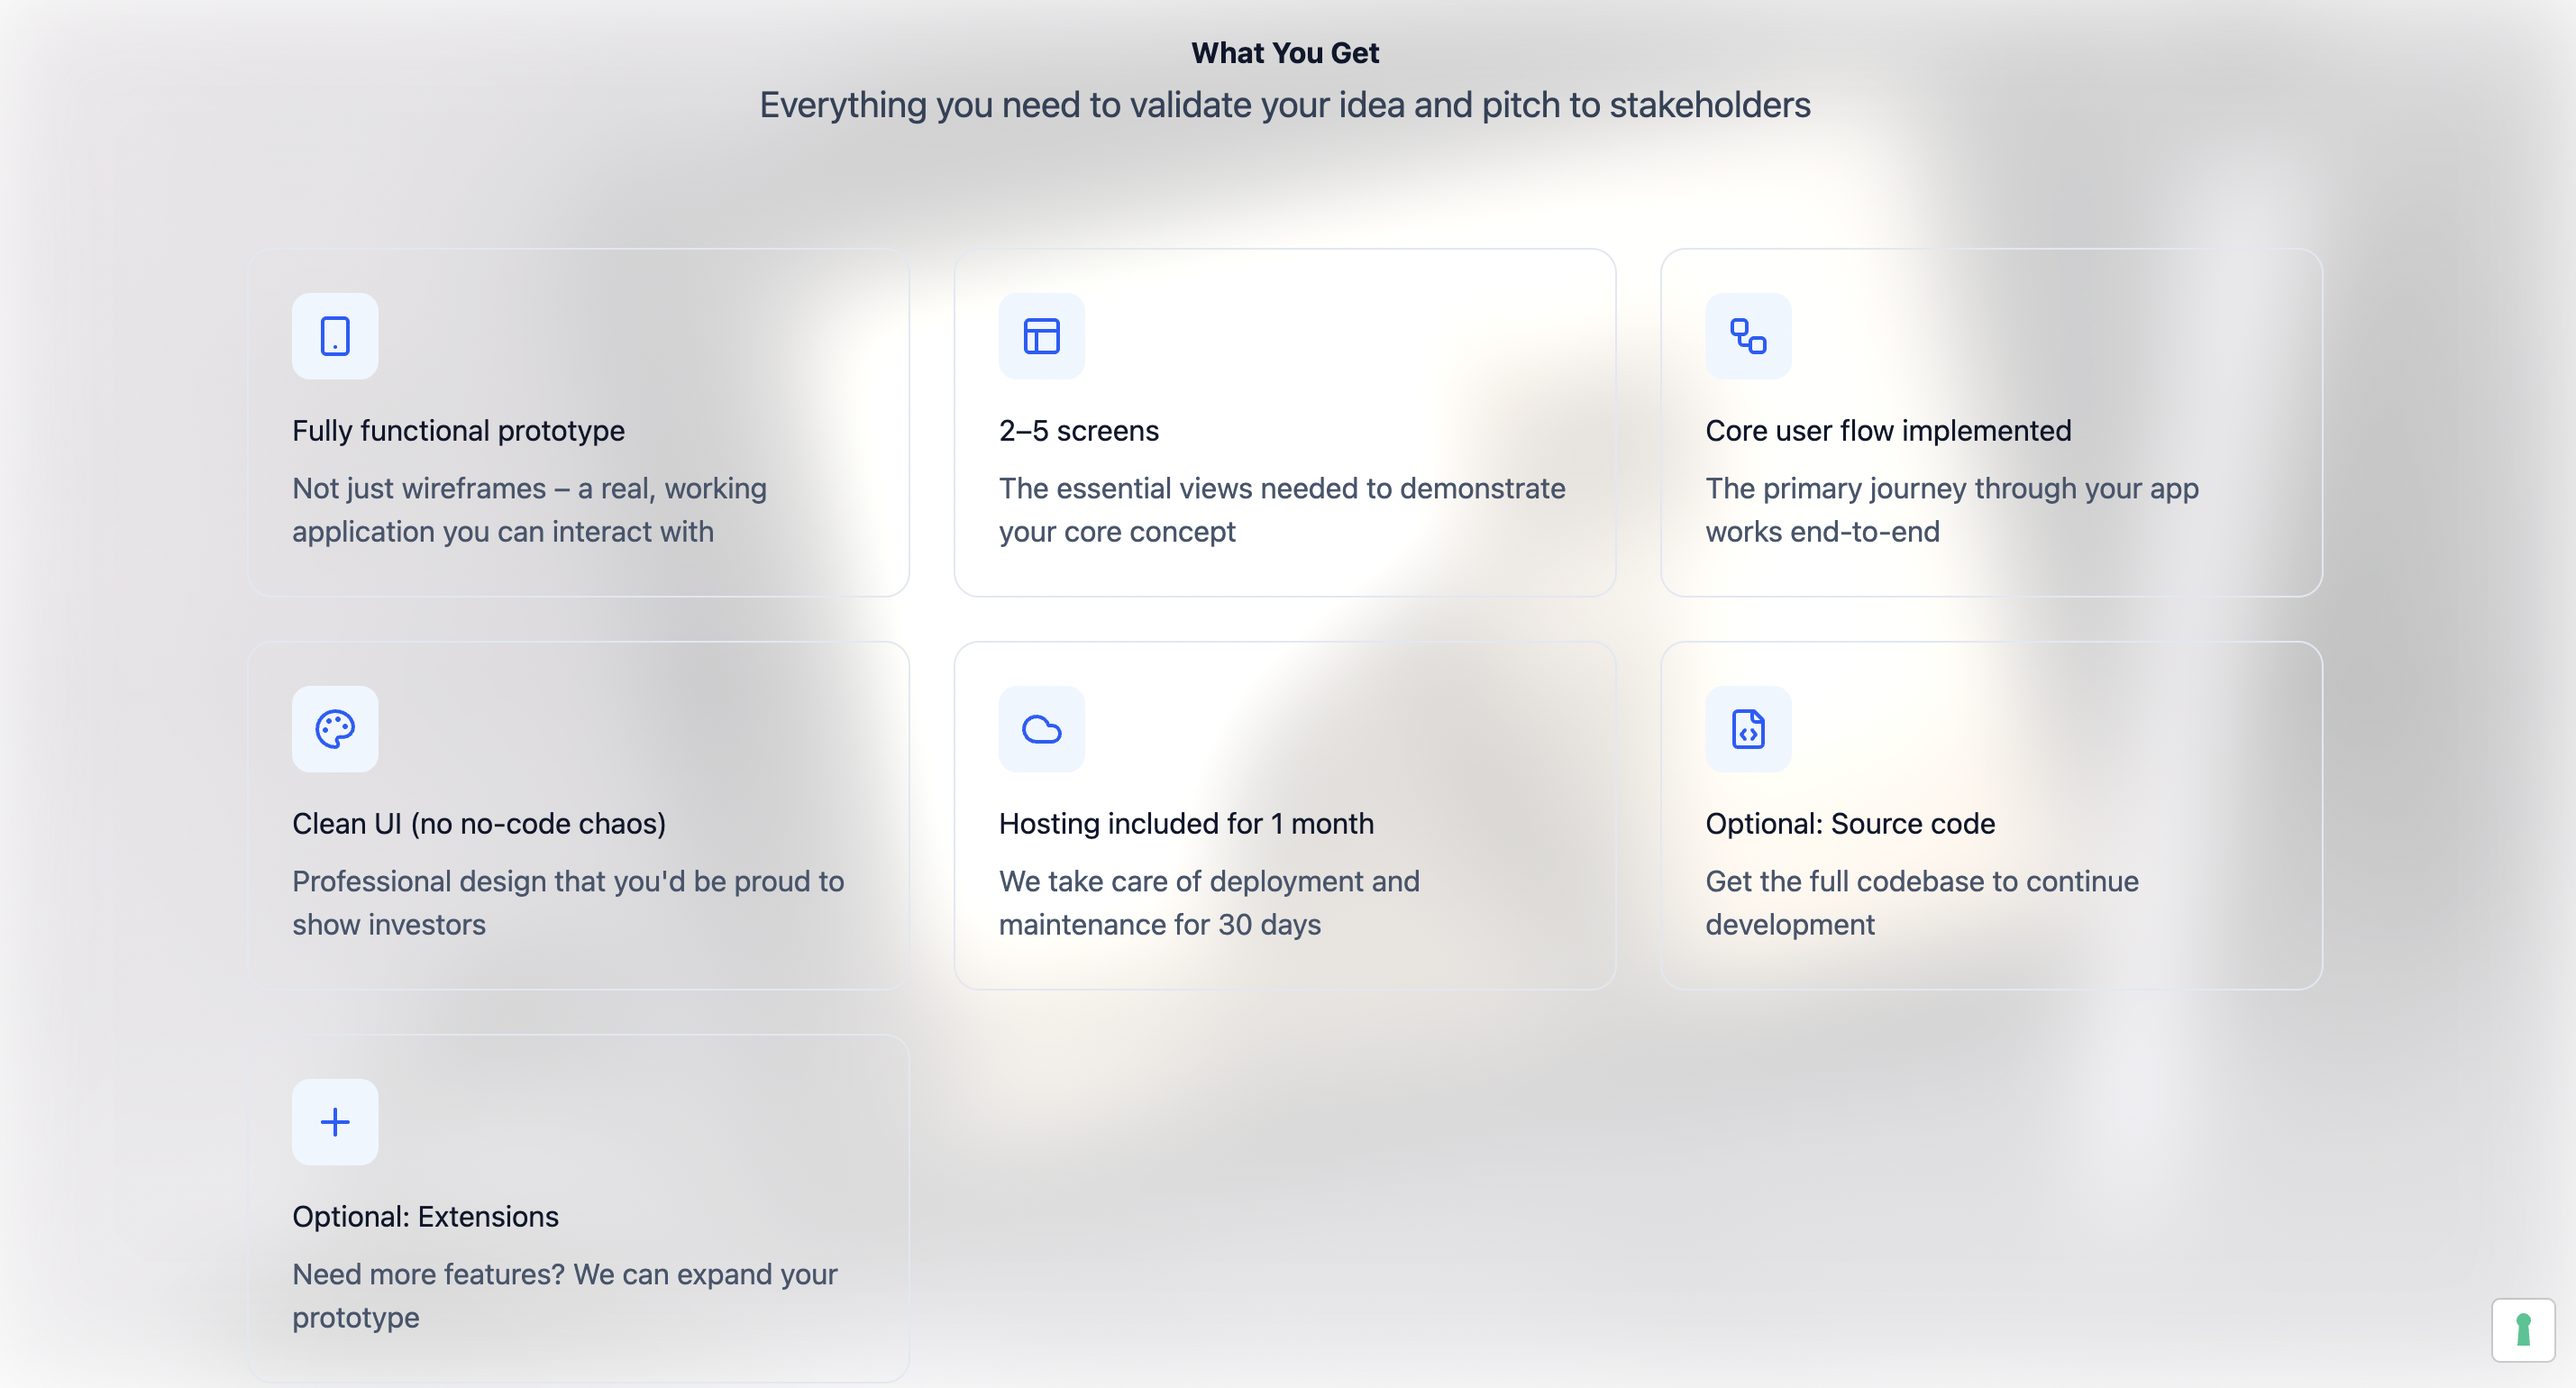Click the description under the source code card

pos(1921,902)
